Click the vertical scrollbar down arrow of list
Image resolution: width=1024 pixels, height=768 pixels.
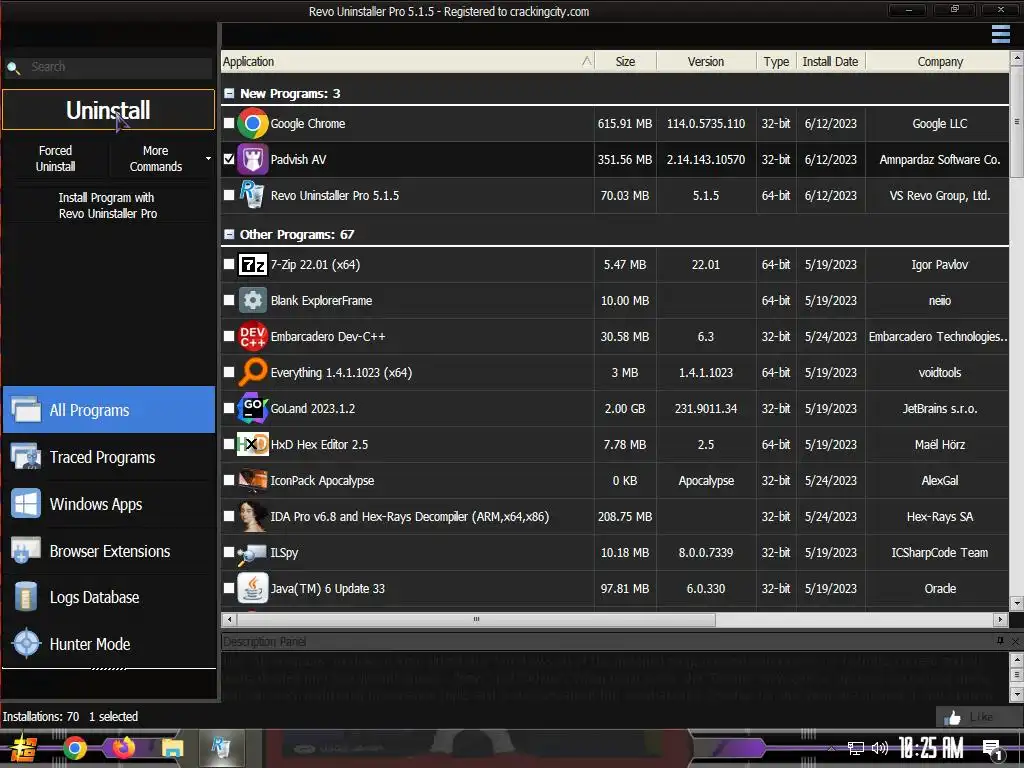[x=1016, y=603]
